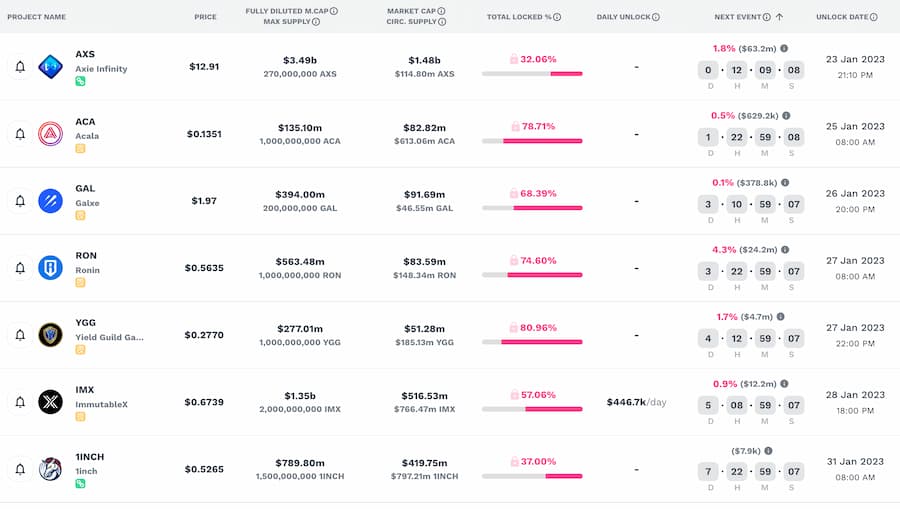The image size is (900, 509).
Task: Click the Acala logo icon
Action: 50,134
